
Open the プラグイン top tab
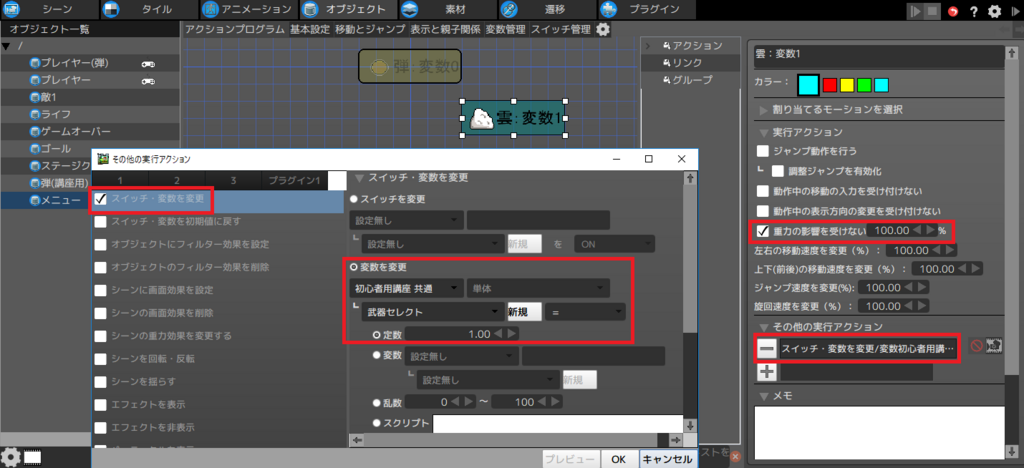pyautogui.click(x=647, y=9)
